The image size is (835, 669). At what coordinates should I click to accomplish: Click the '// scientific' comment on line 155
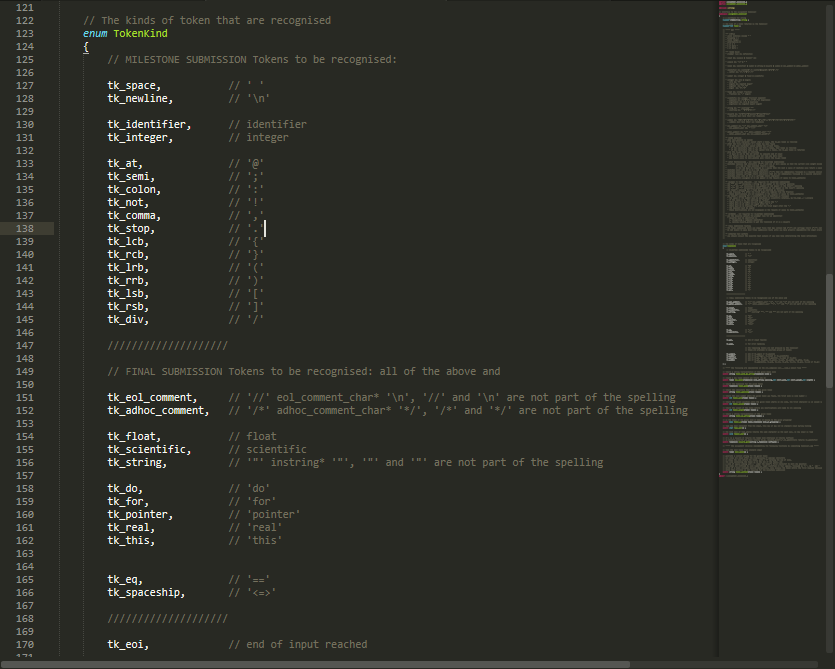pos(268,450)
